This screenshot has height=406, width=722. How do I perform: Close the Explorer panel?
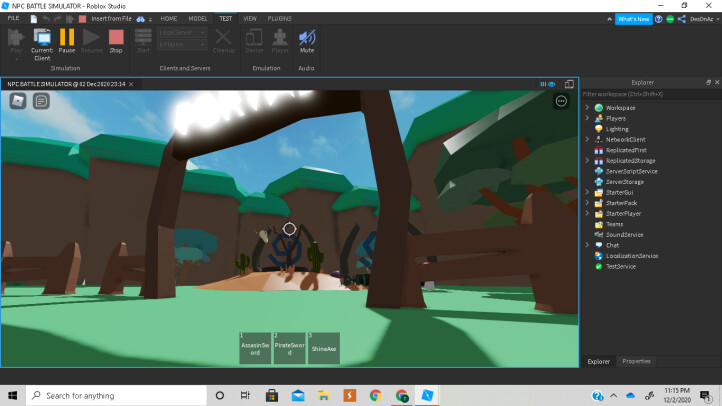716,82
